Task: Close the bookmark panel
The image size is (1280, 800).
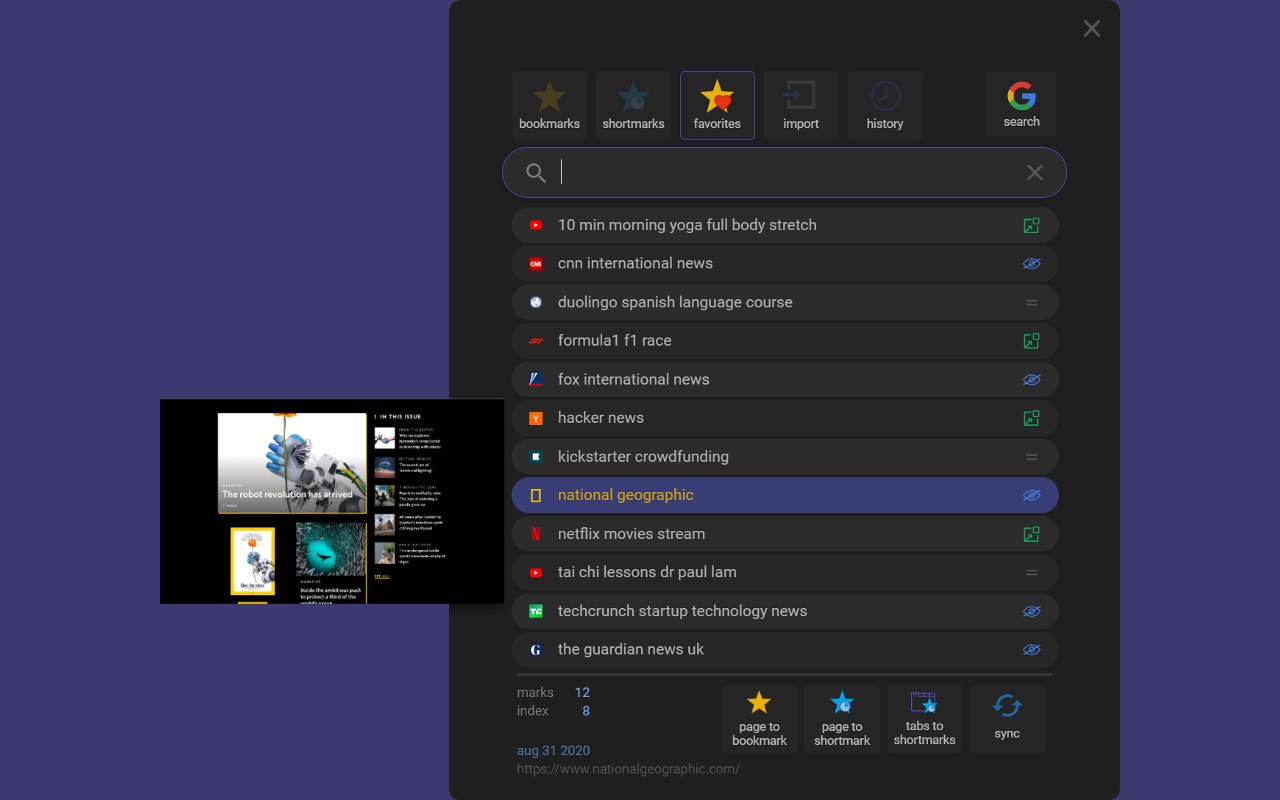Action: (x=1092, y=29)
